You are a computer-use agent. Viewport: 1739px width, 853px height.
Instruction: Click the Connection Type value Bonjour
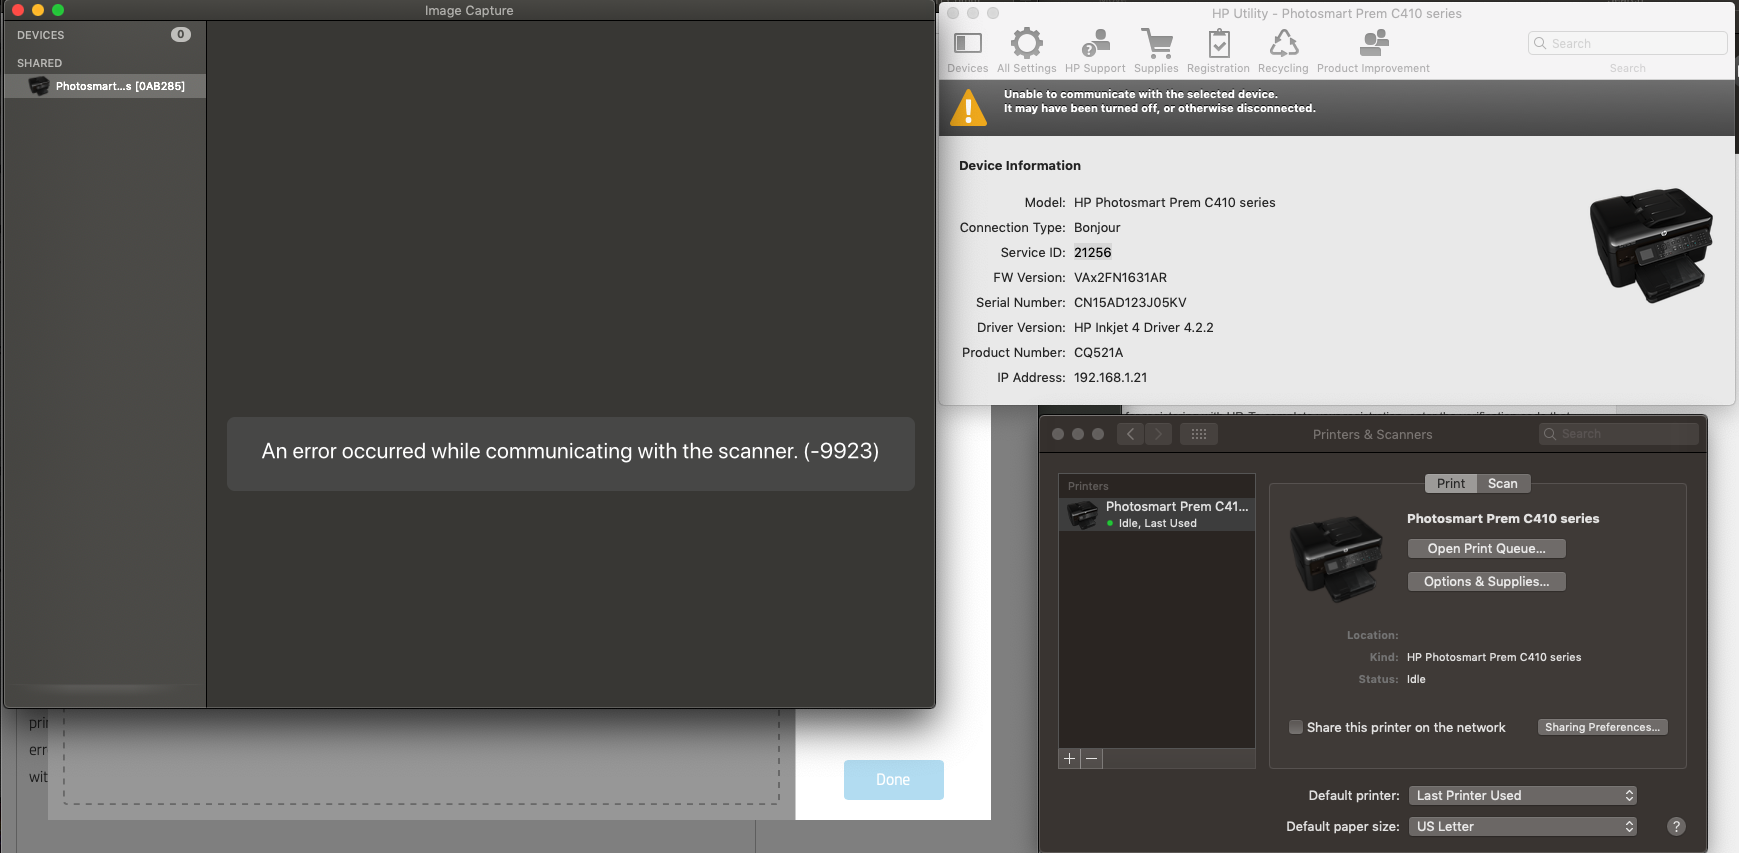coord(1097,227)
